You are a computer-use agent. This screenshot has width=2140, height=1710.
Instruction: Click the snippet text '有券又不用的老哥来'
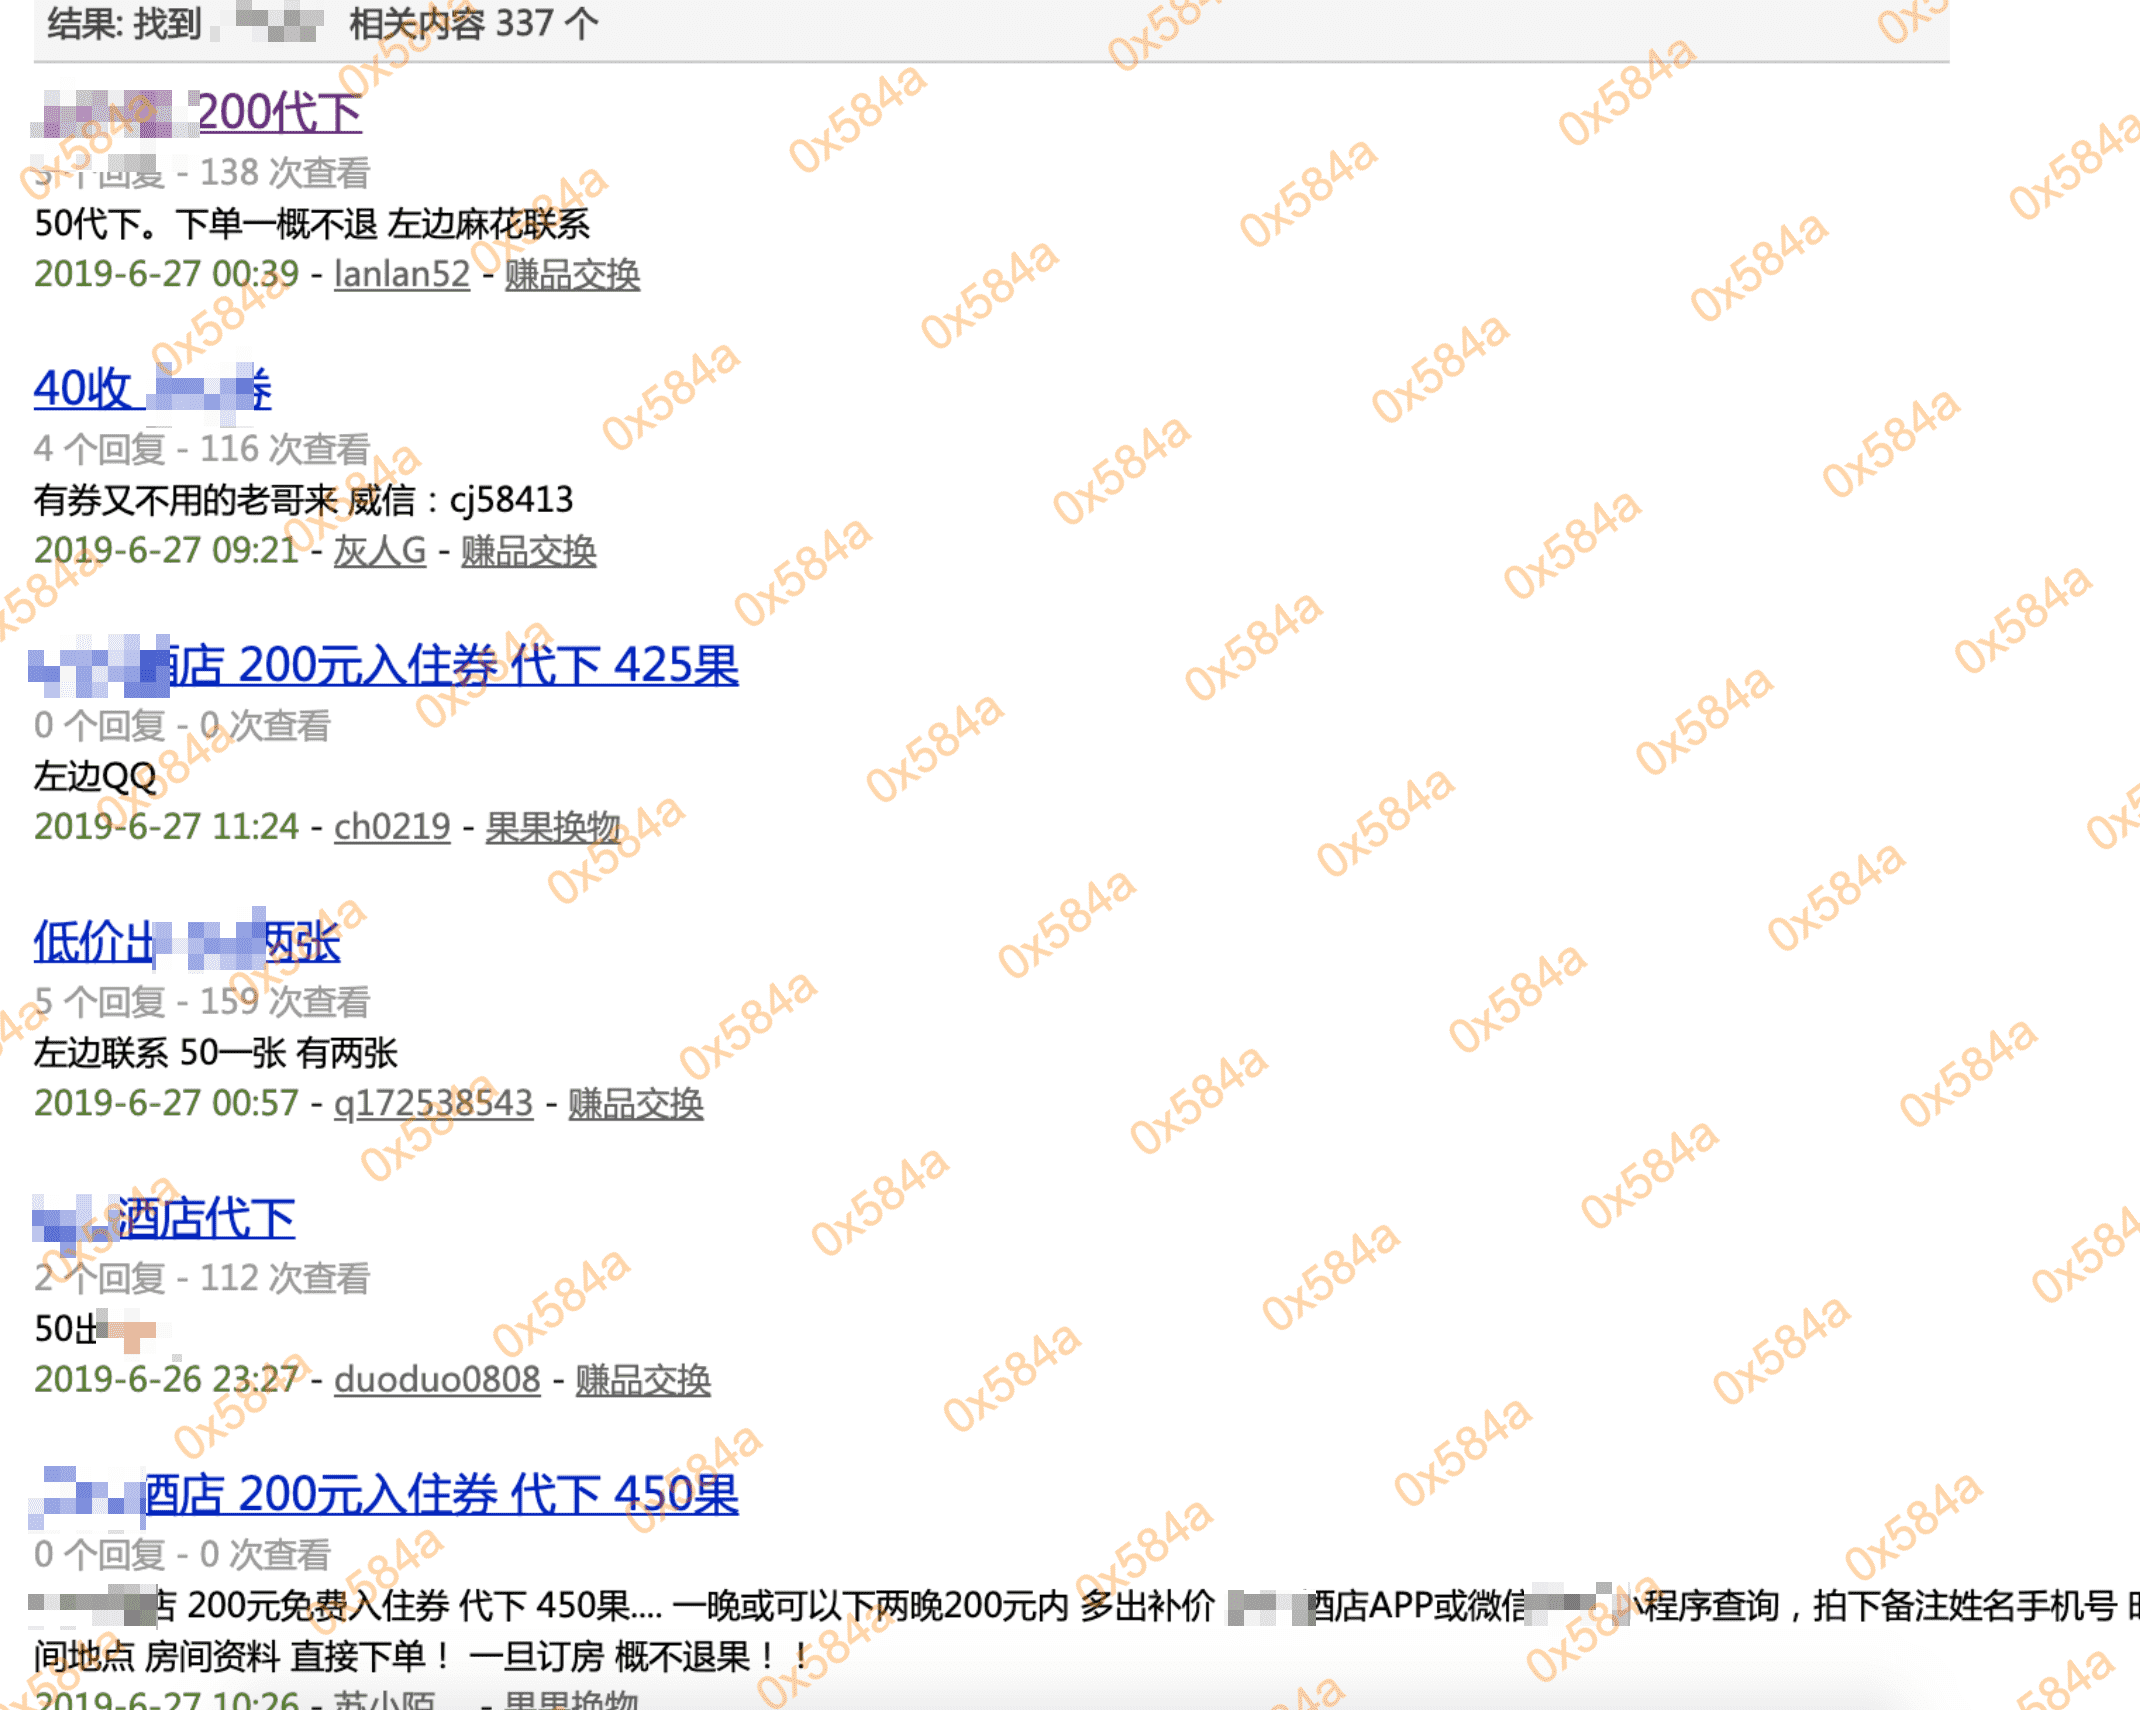[x=185, y=500]
